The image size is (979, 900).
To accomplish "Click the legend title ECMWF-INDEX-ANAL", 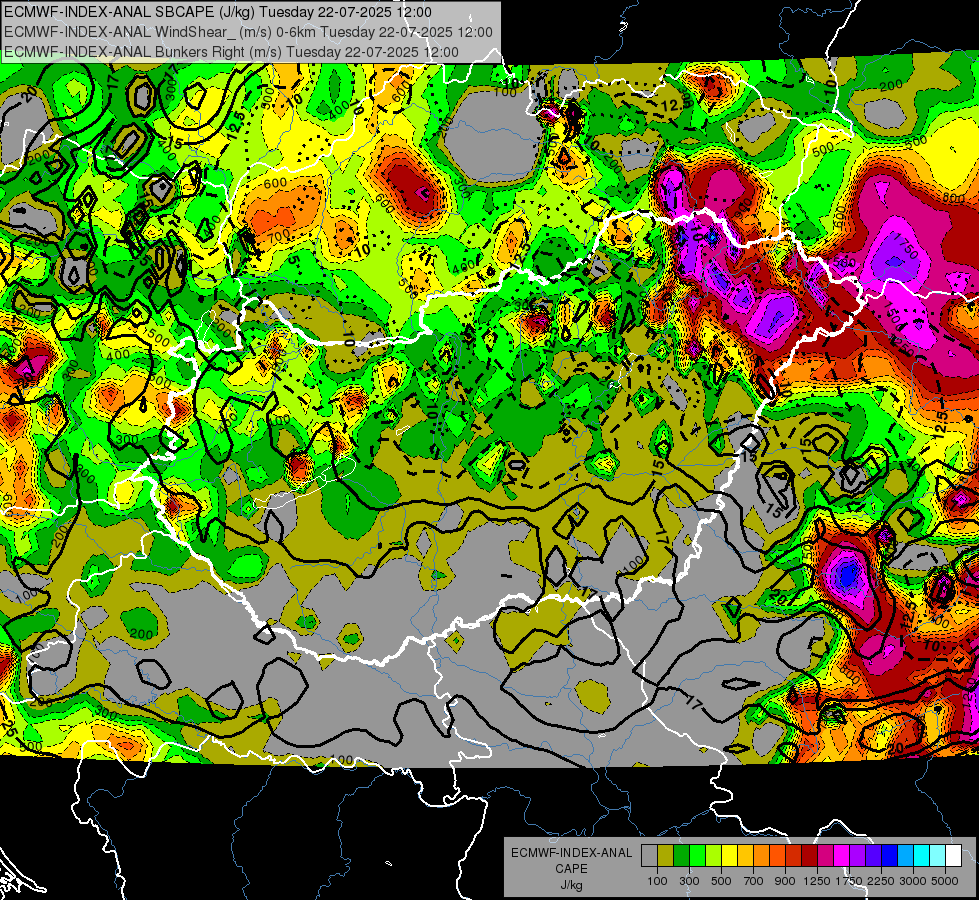I will pos(572,853).
